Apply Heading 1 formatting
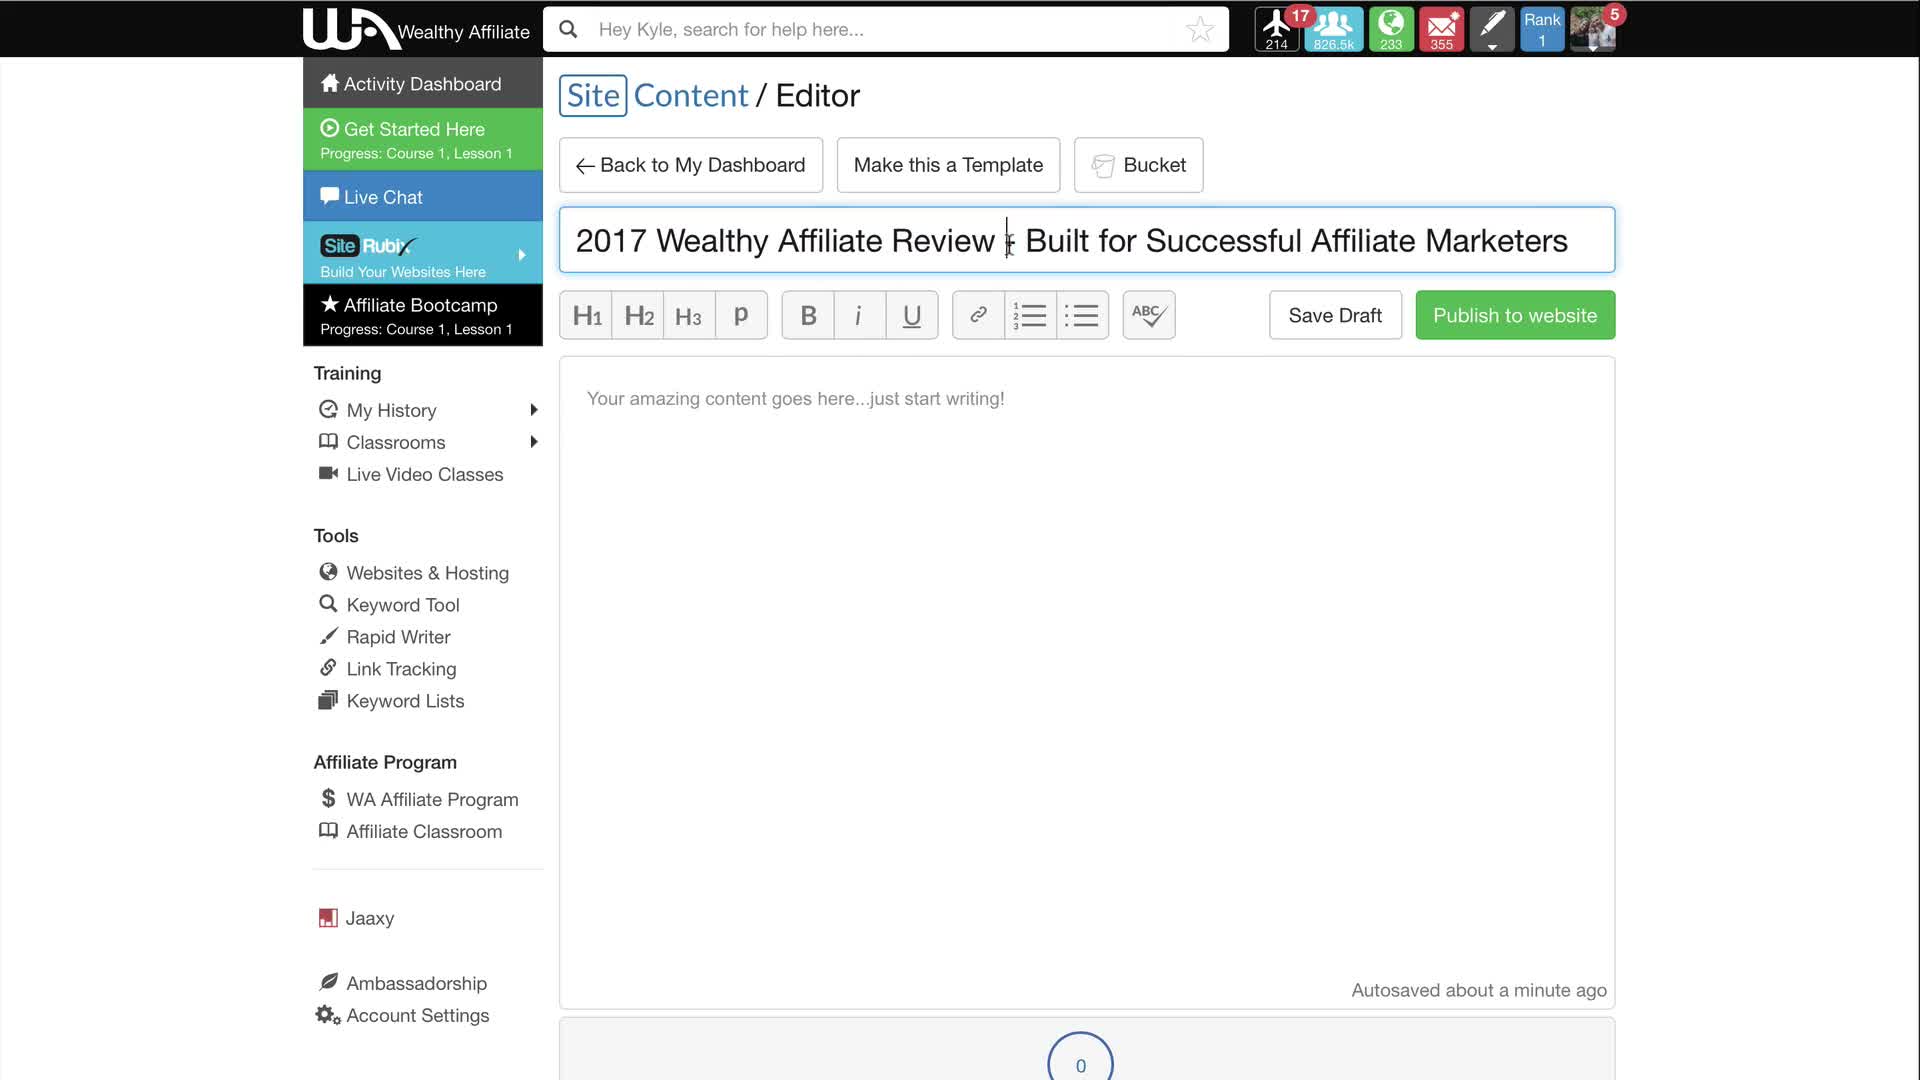This screenshot has height=1080, width=1920. pyautogui.click(x=587, y=316)
